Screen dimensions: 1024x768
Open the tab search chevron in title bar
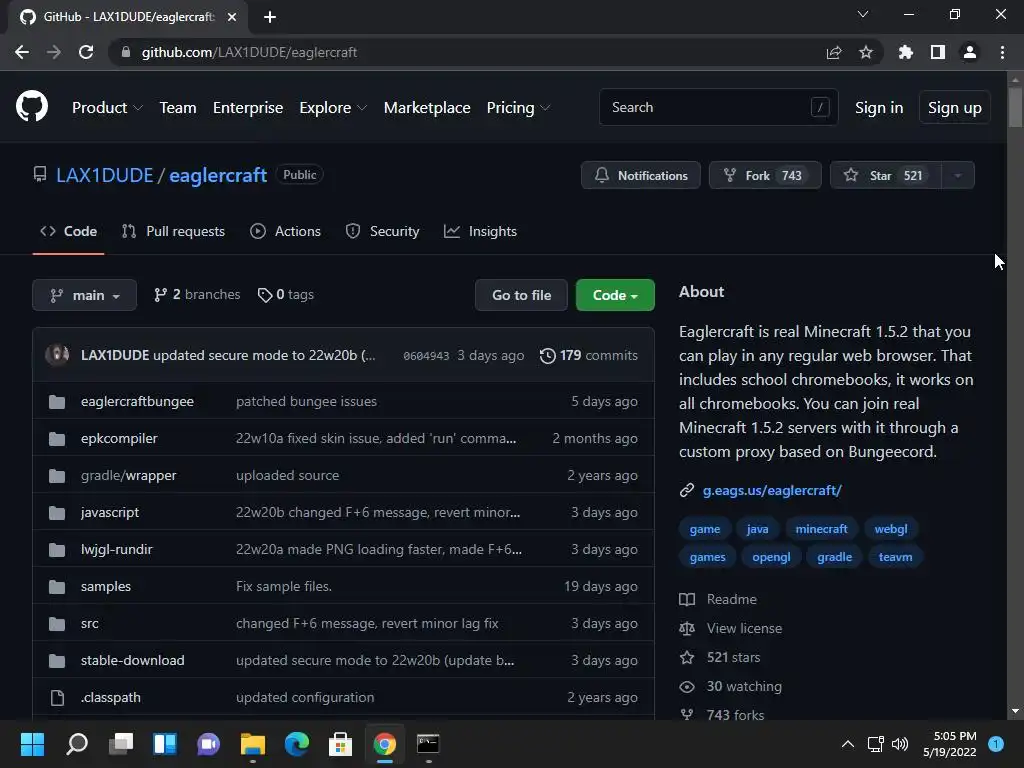(863, 14)
